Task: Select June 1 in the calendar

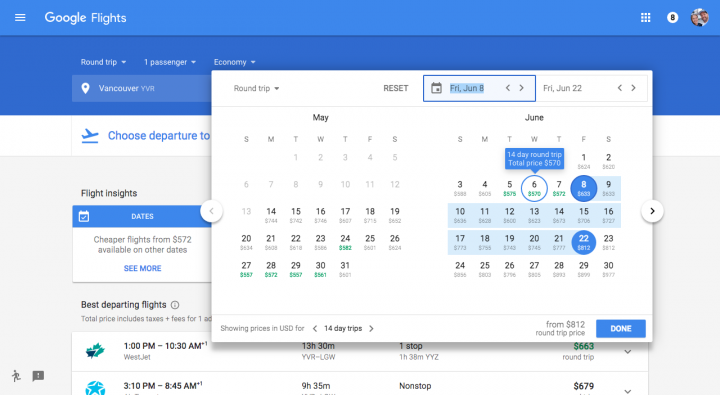Action: point(584,161)
